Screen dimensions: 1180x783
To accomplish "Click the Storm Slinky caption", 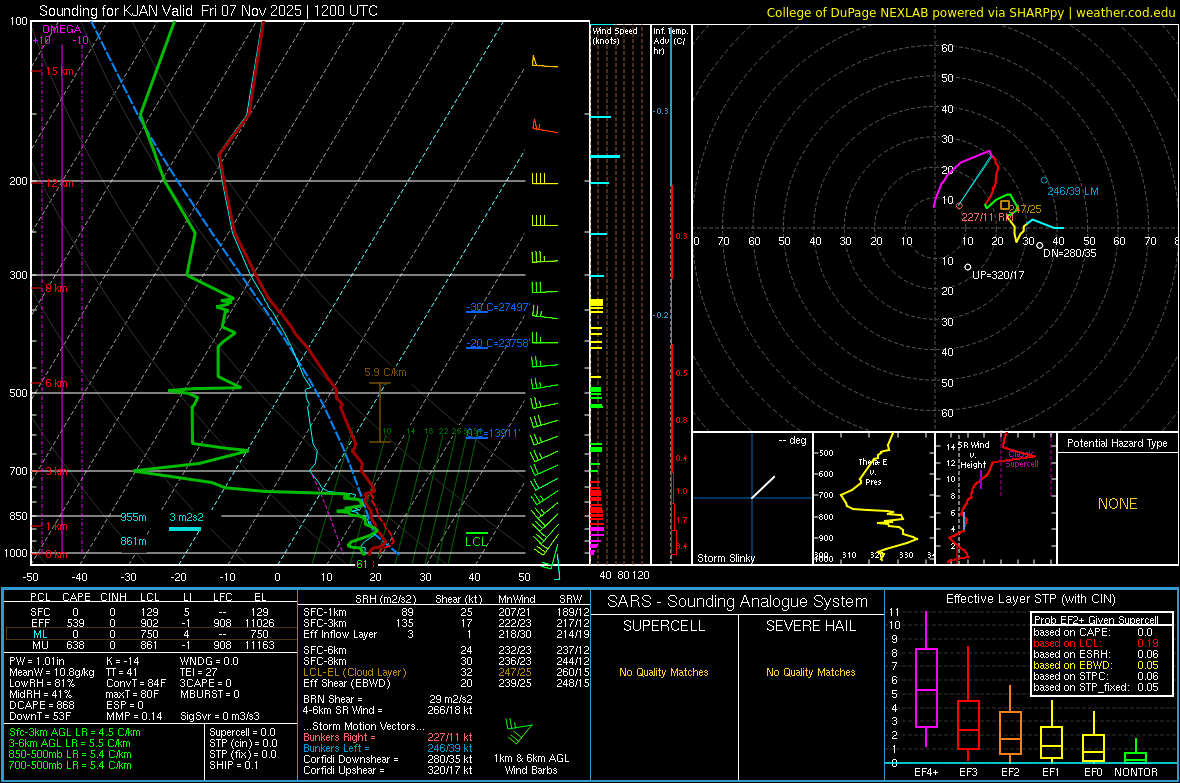I will coord(725,558).
